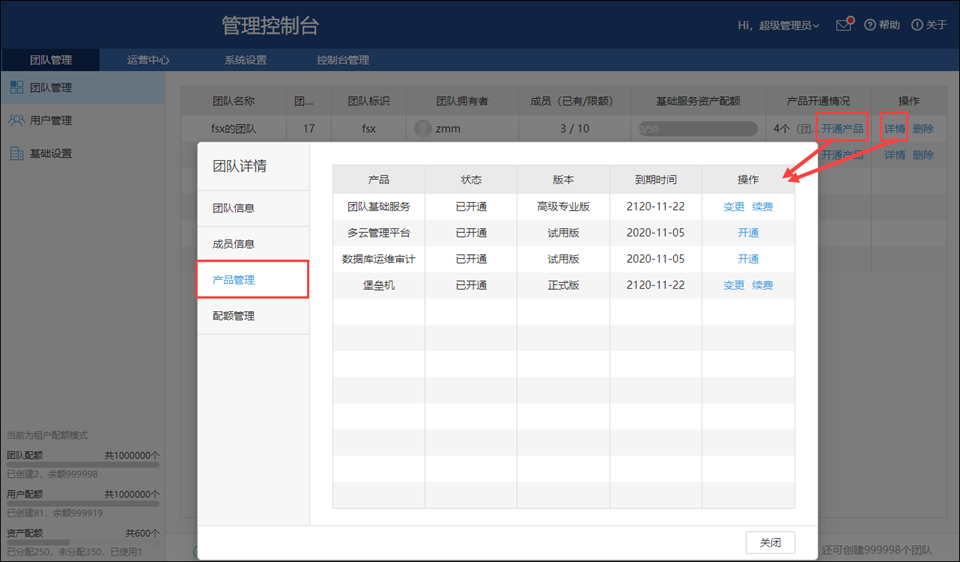Click the zmm owner avatar icon
The image size is (960, 562).
423,128
